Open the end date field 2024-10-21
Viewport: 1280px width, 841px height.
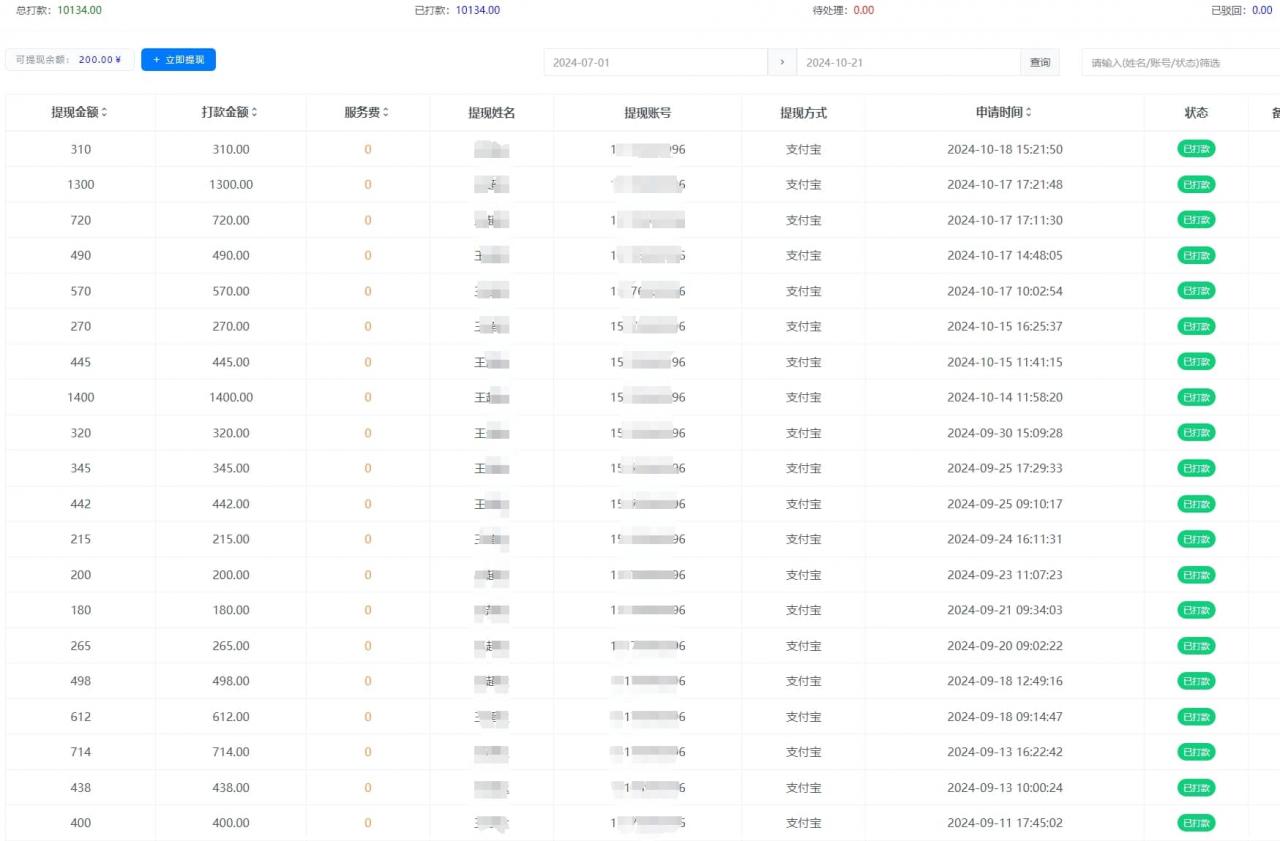(907, 62)
